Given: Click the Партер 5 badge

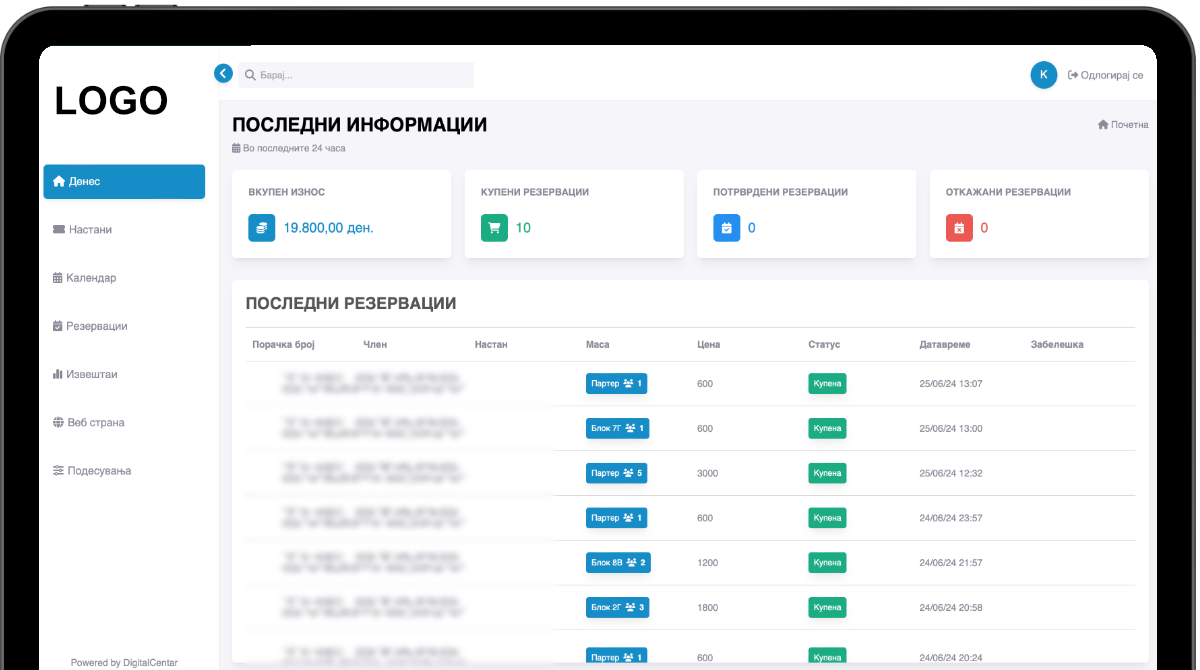Looking at the screenshot, I should click(x=616, y=473).
